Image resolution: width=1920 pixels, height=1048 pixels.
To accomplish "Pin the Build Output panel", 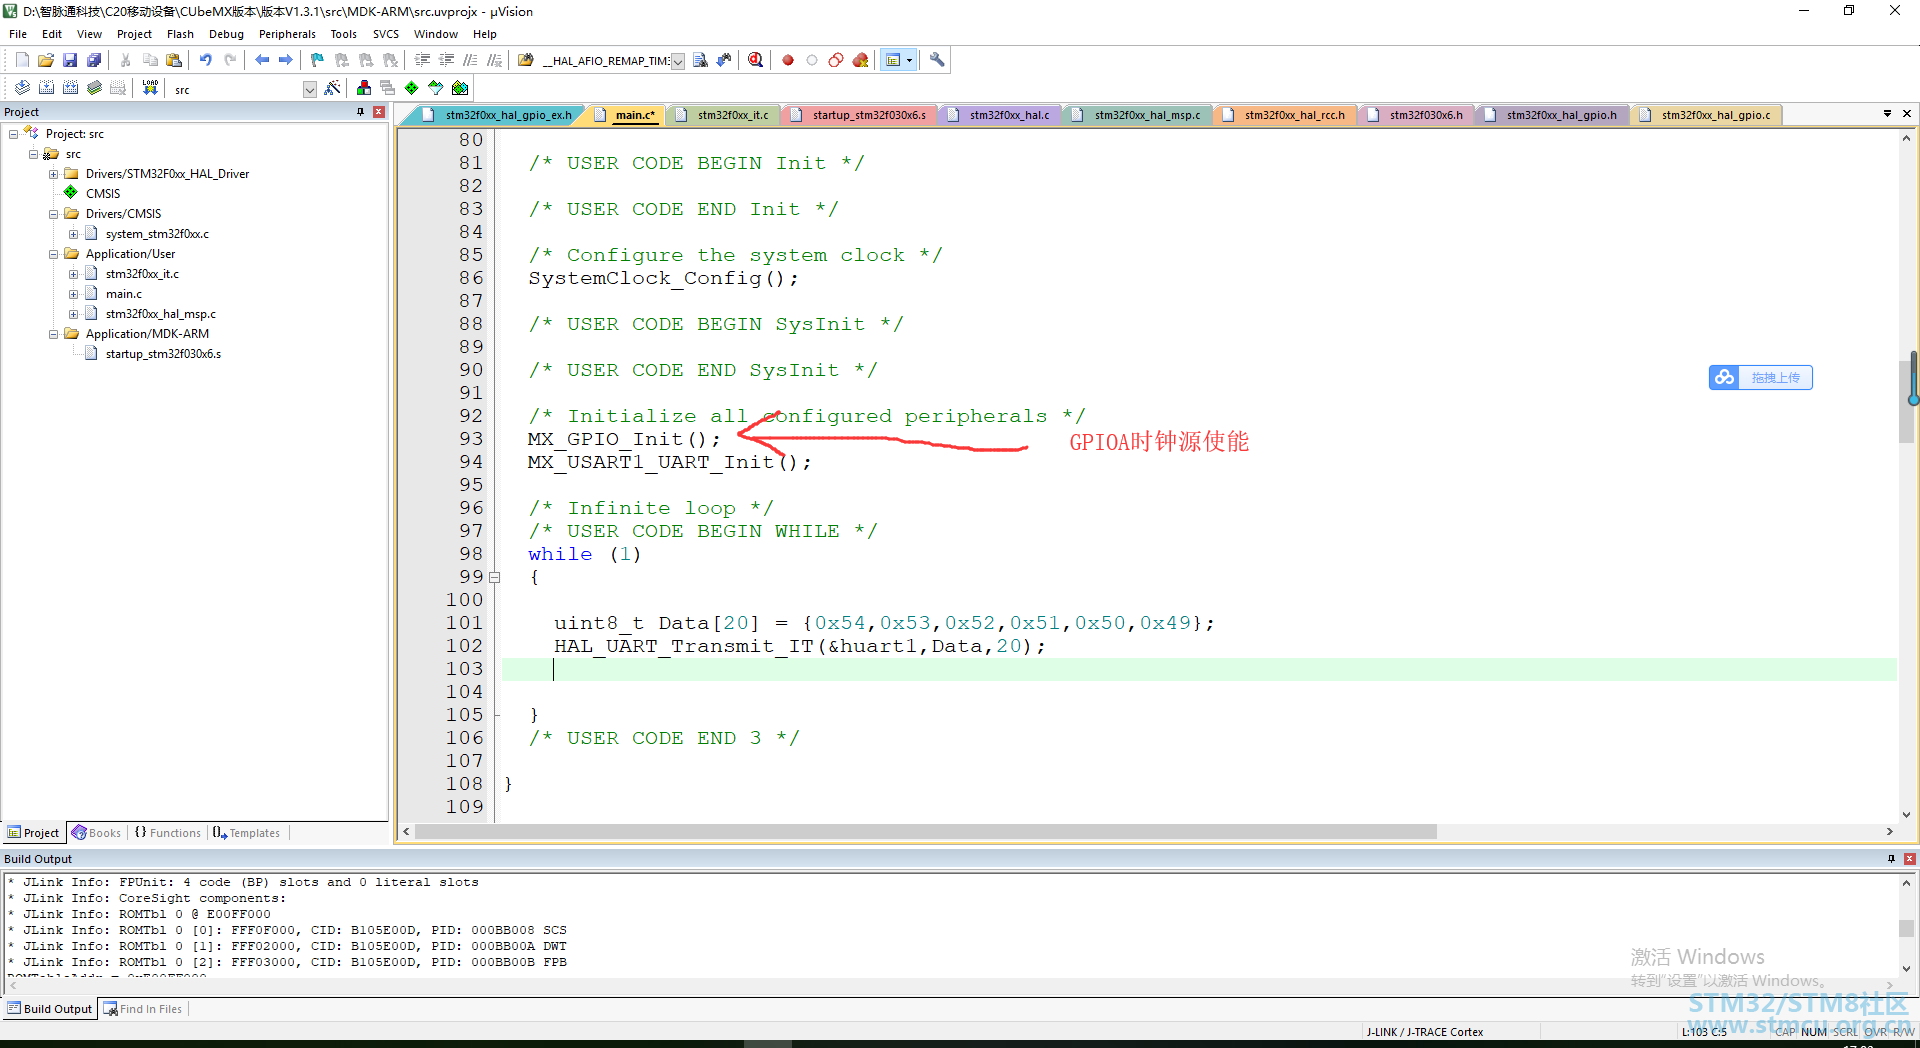I will point(1891,859).
